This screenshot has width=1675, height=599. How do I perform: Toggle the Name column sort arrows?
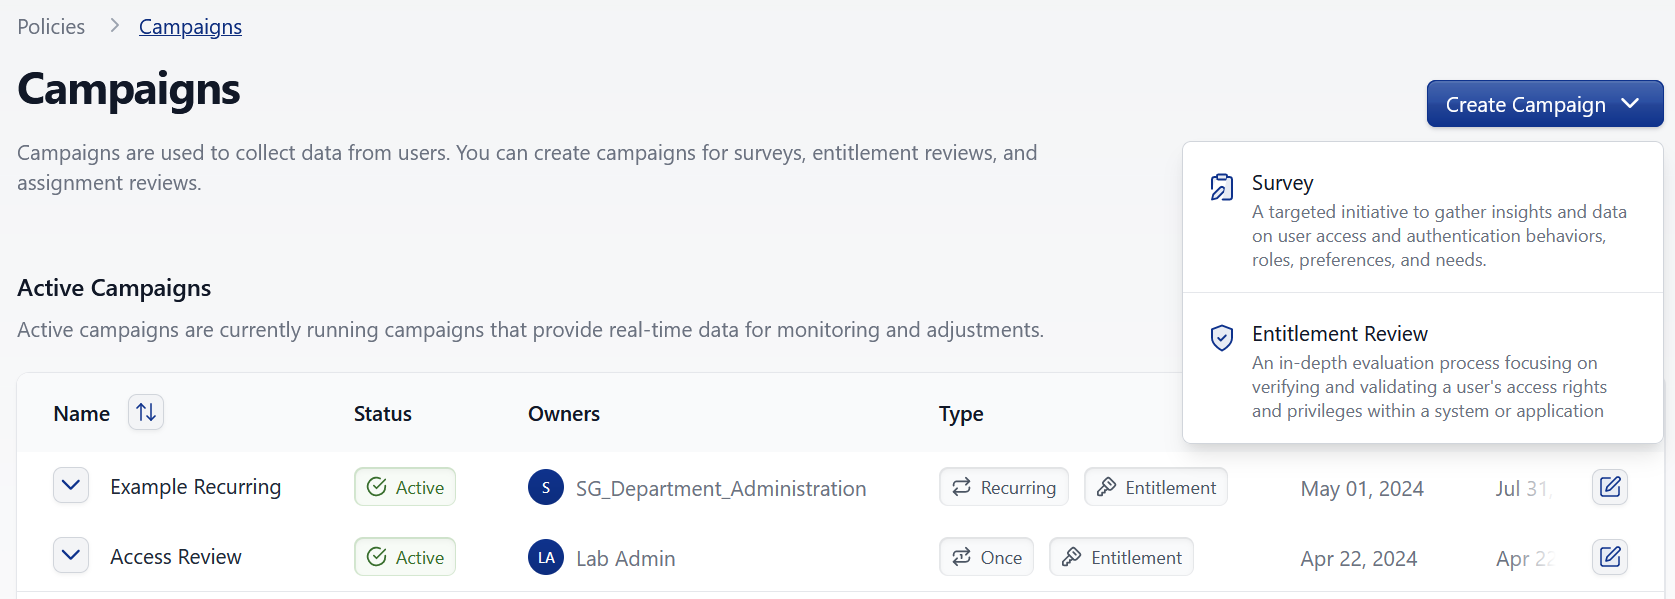(x=145, y=412)
